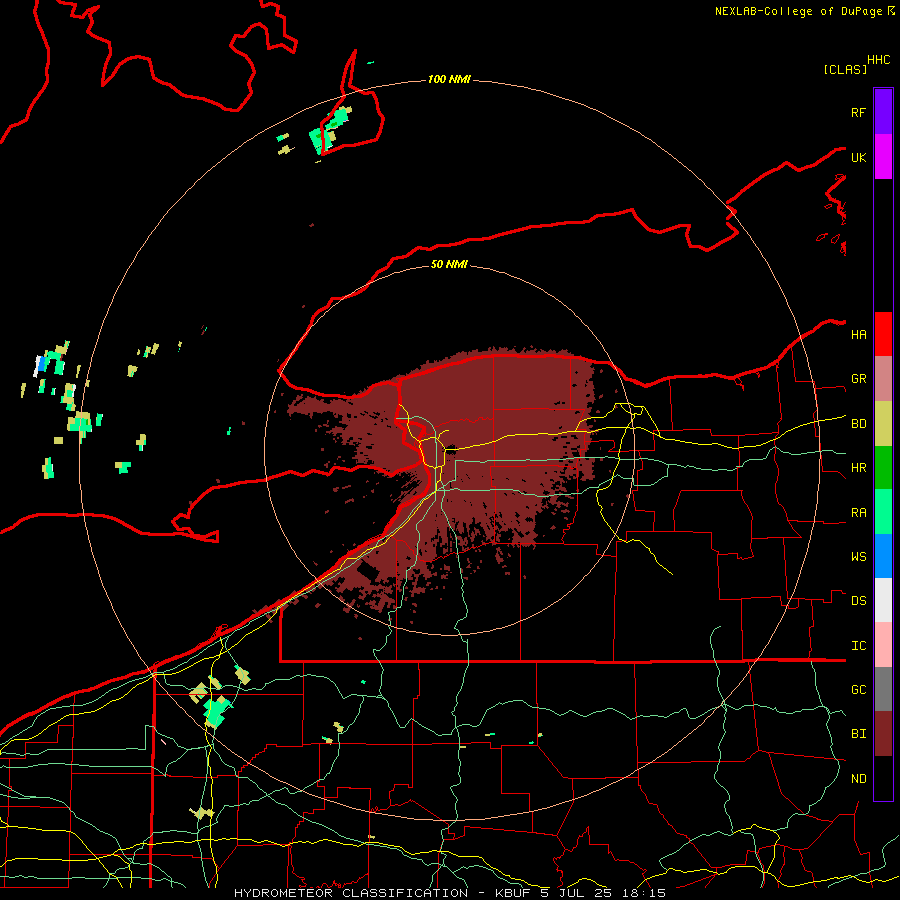Click the 100 NMI range ring label

tap(449, 79)
